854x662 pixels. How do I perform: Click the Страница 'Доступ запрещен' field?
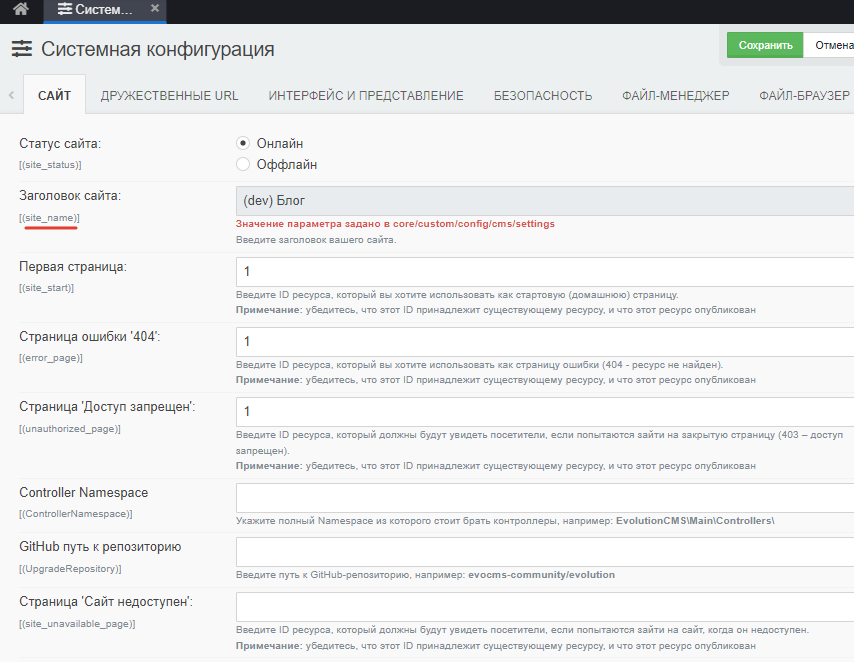545,412
